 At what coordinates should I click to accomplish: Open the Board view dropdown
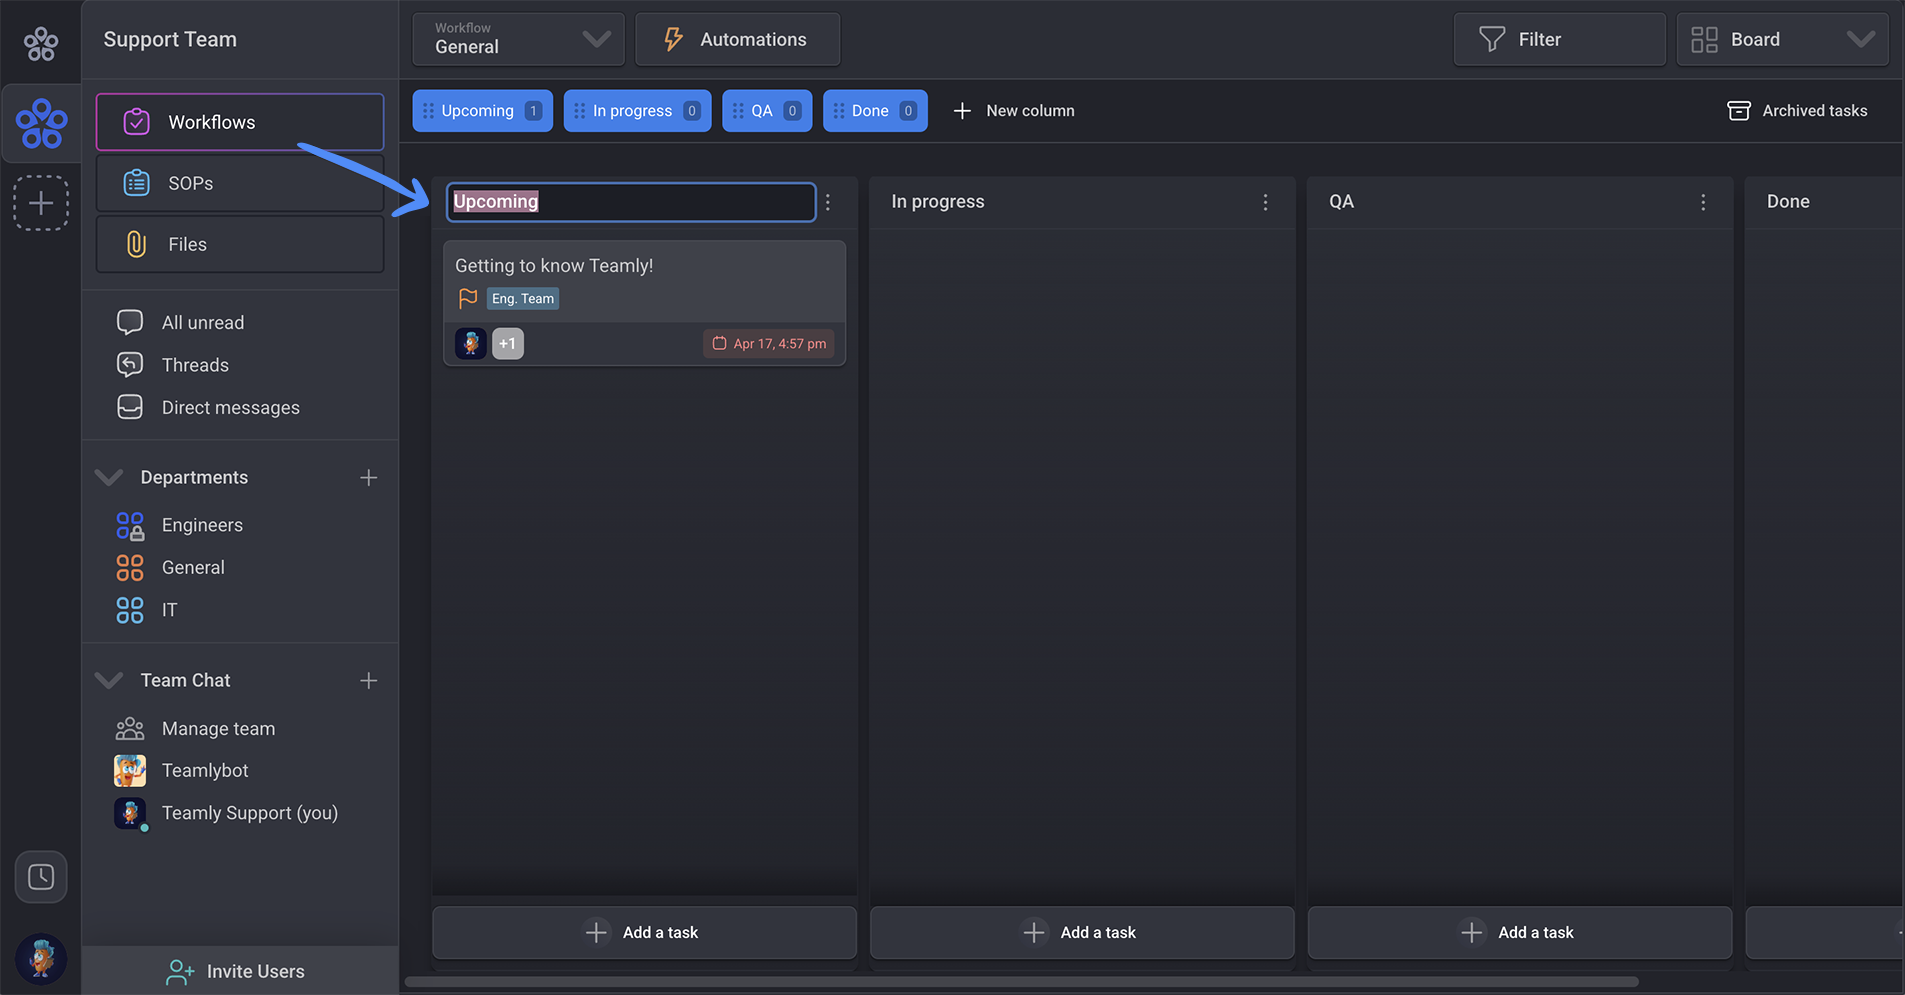click(1782, 39)
